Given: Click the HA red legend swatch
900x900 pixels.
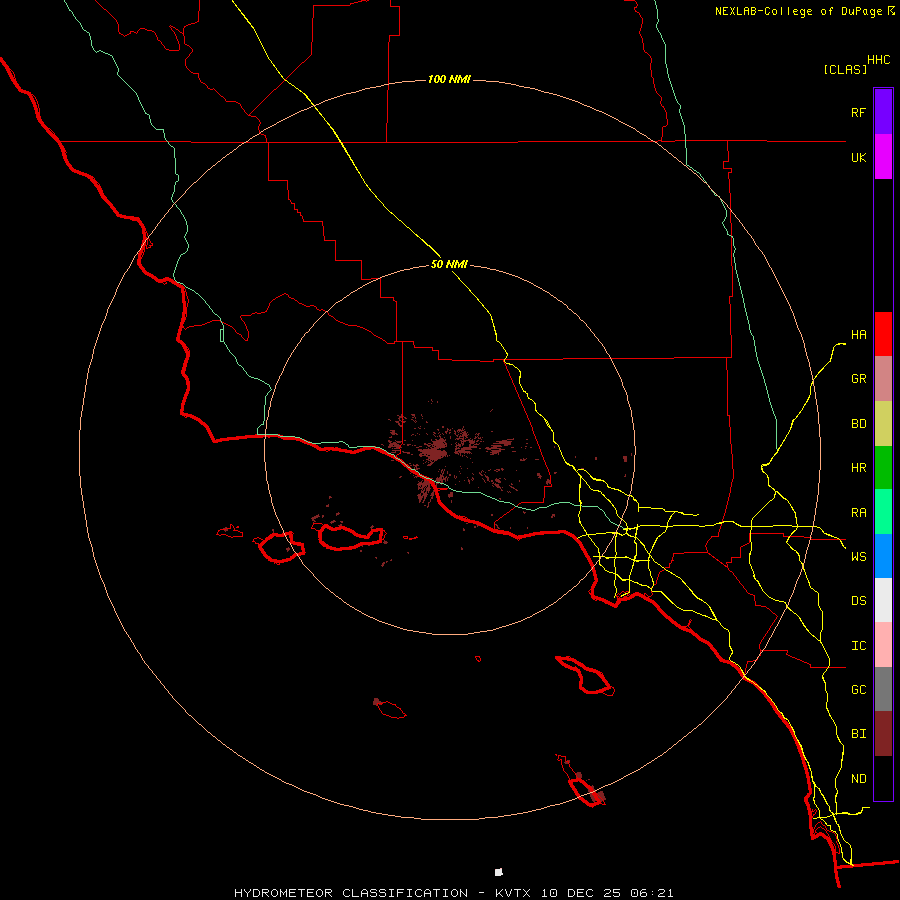Looking at the screenshot, I should click(883, 334).
